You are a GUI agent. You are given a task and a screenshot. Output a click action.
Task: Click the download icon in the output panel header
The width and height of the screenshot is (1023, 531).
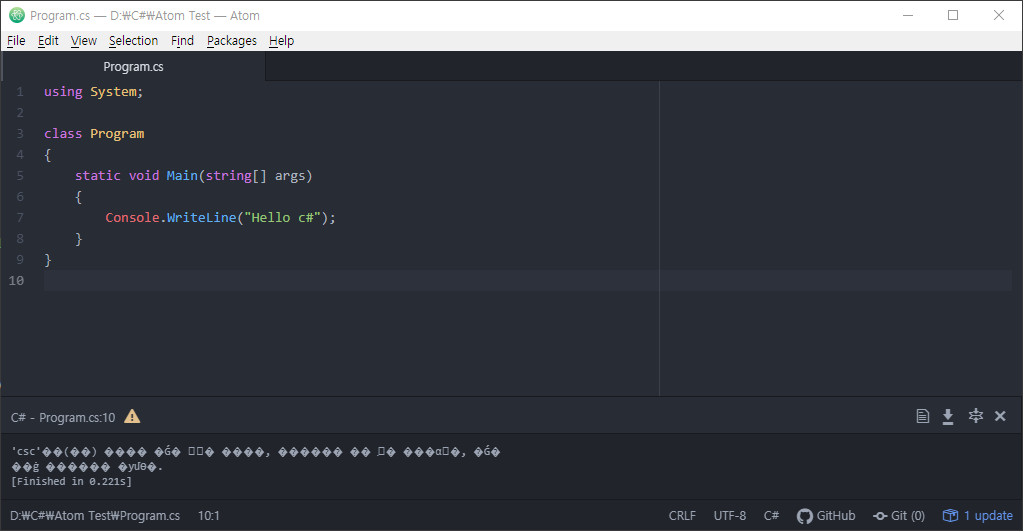point(947,416)
